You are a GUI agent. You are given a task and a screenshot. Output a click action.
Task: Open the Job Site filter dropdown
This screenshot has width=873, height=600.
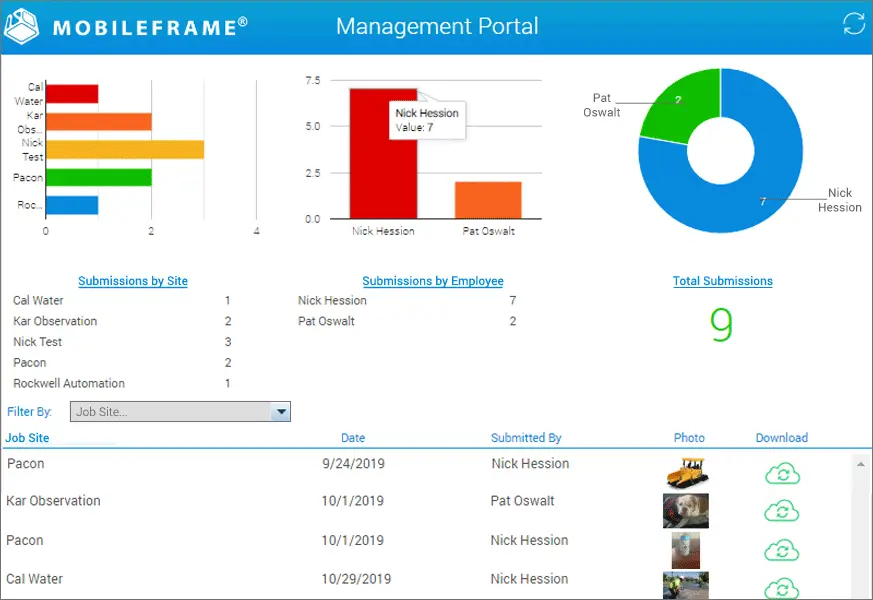pos(180,412)
